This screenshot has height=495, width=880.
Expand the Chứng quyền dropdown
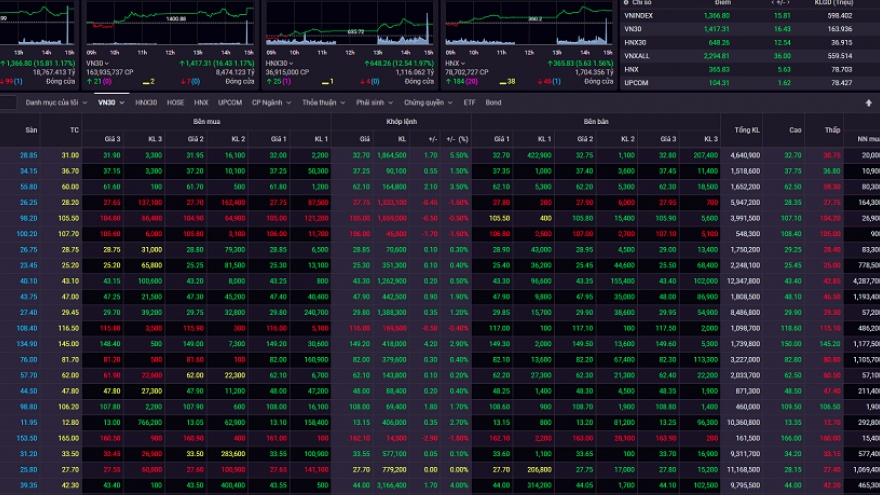point(427,103)
